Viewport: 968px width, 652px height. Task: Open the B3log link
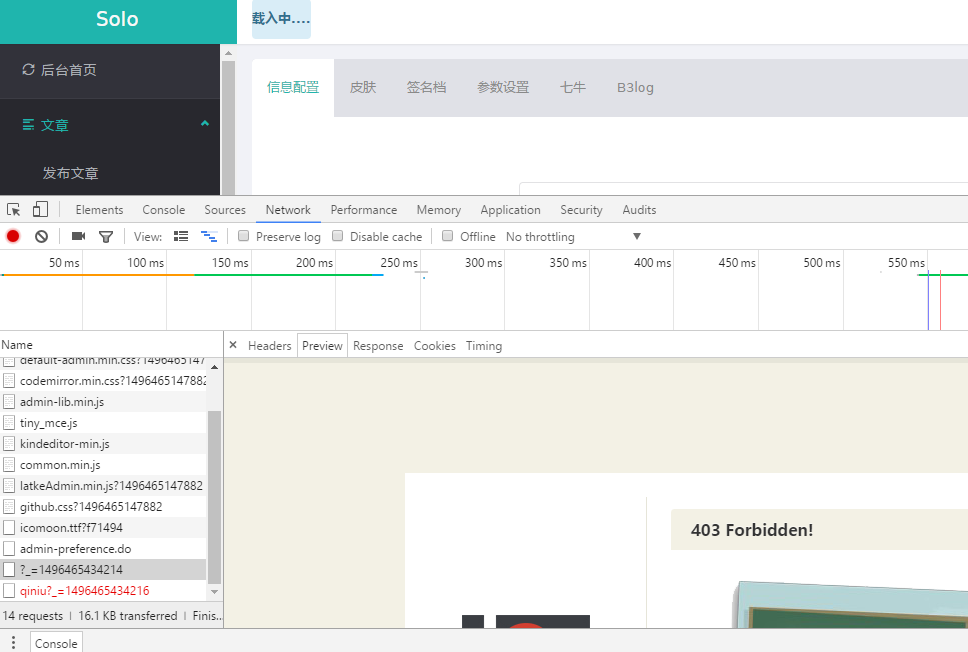635,87
